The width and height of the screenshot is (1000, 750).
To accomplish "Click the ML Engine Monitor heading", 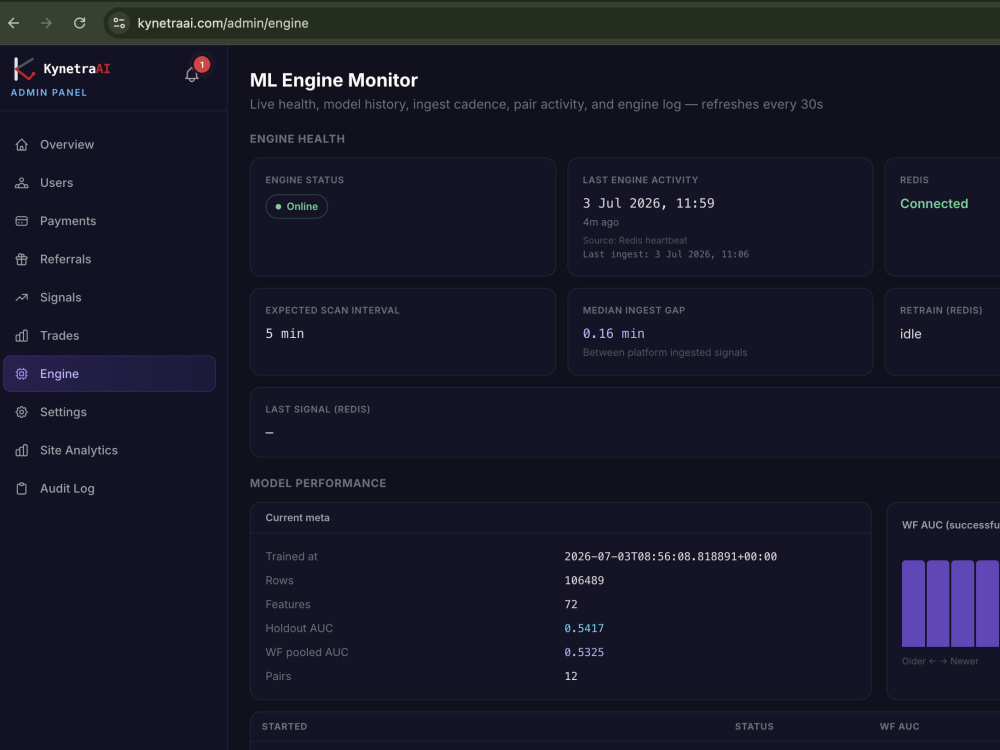I will tap(334, 80).
